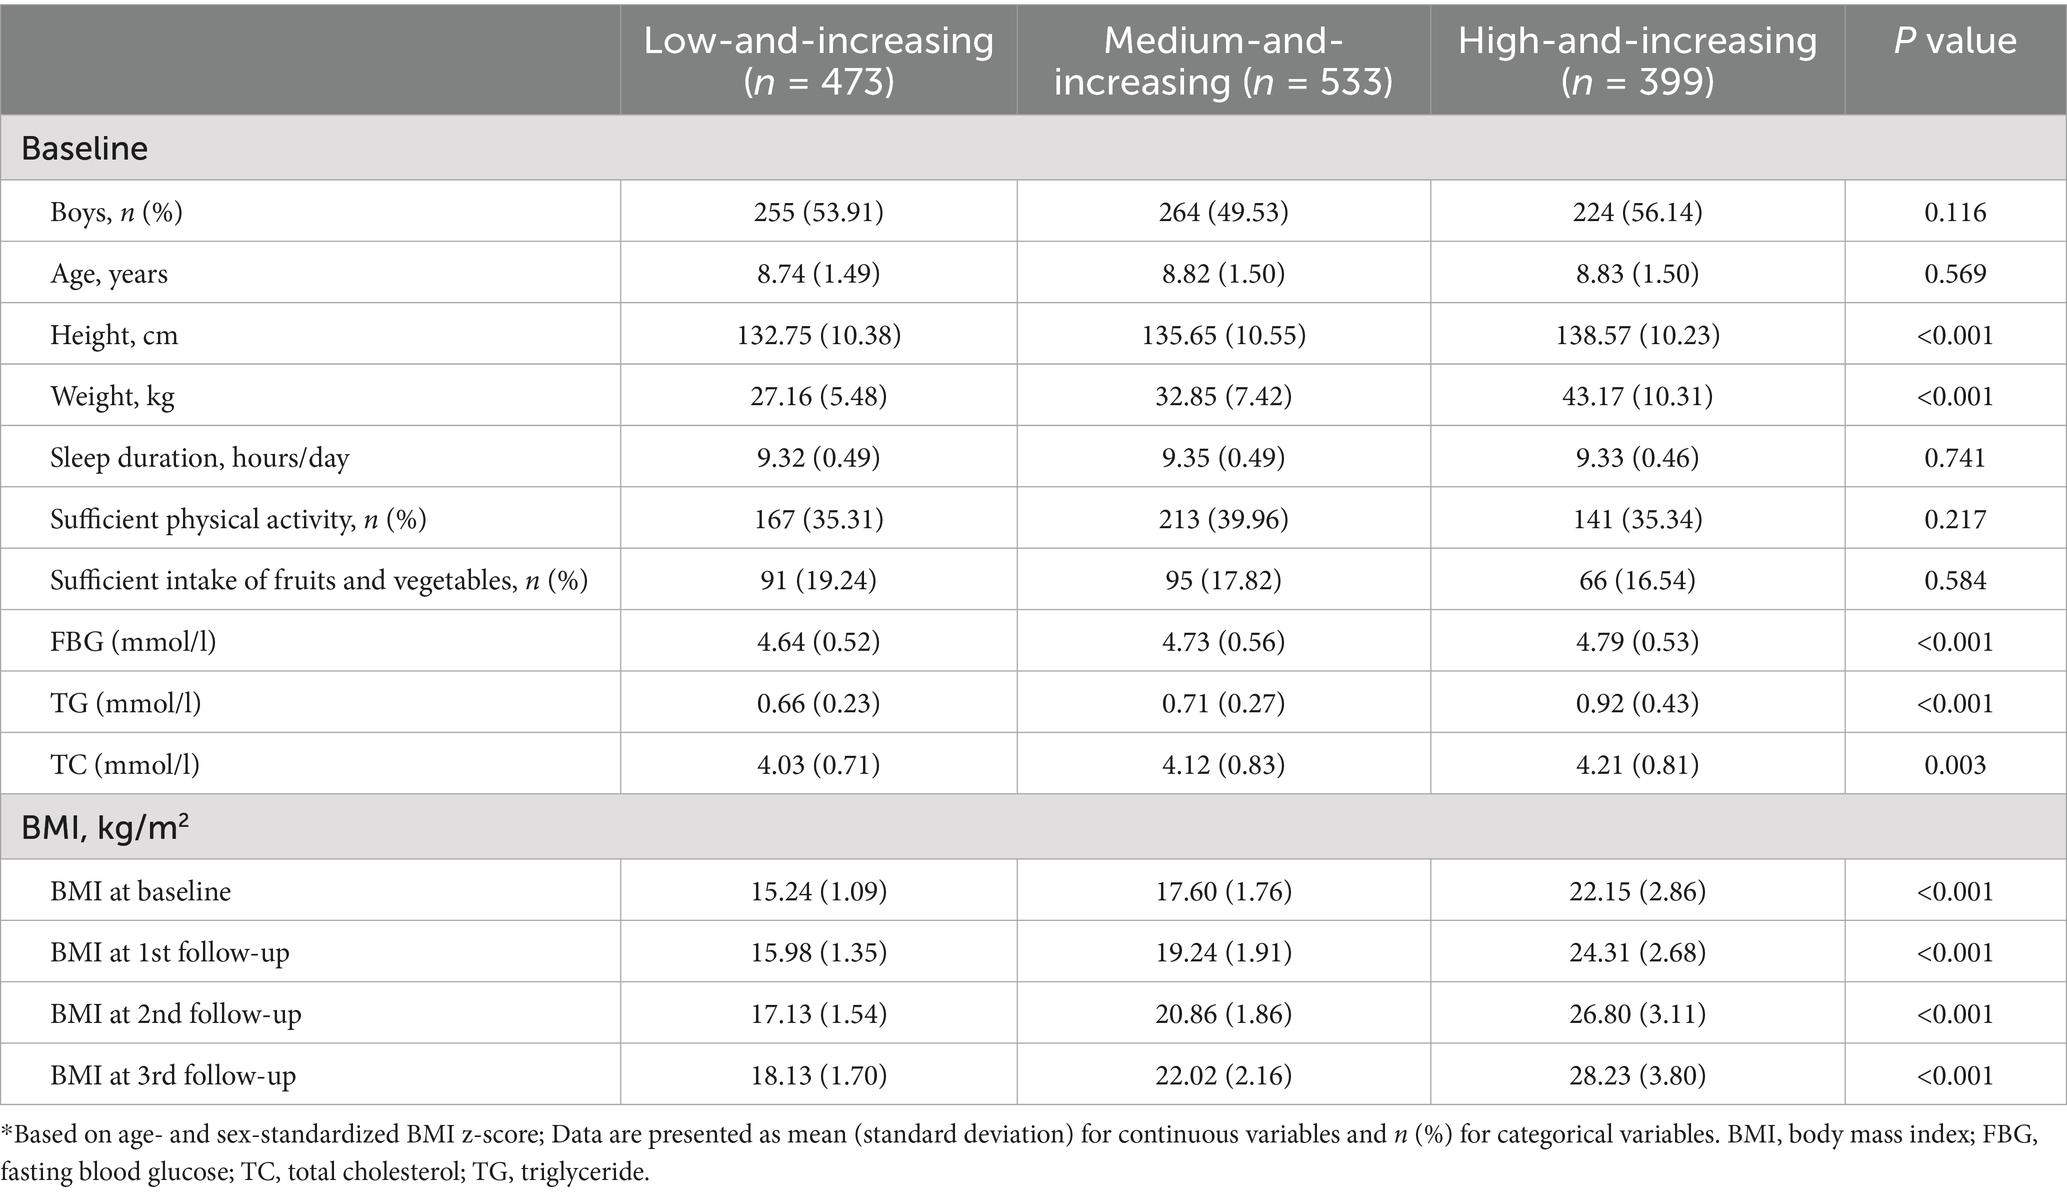The image size is (2067, 1194).
Task: Click the footnote text below the table
Action: (x=1018, y=1153)
